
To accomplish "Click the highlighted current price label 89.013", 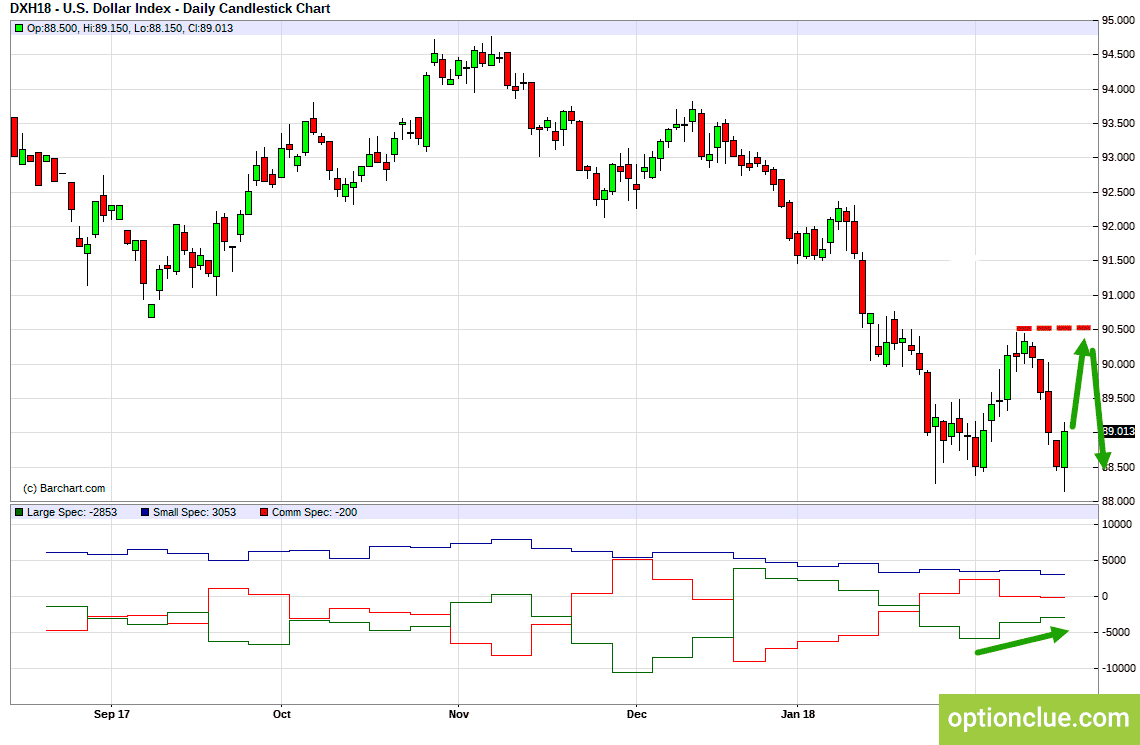I will 1118,431.
